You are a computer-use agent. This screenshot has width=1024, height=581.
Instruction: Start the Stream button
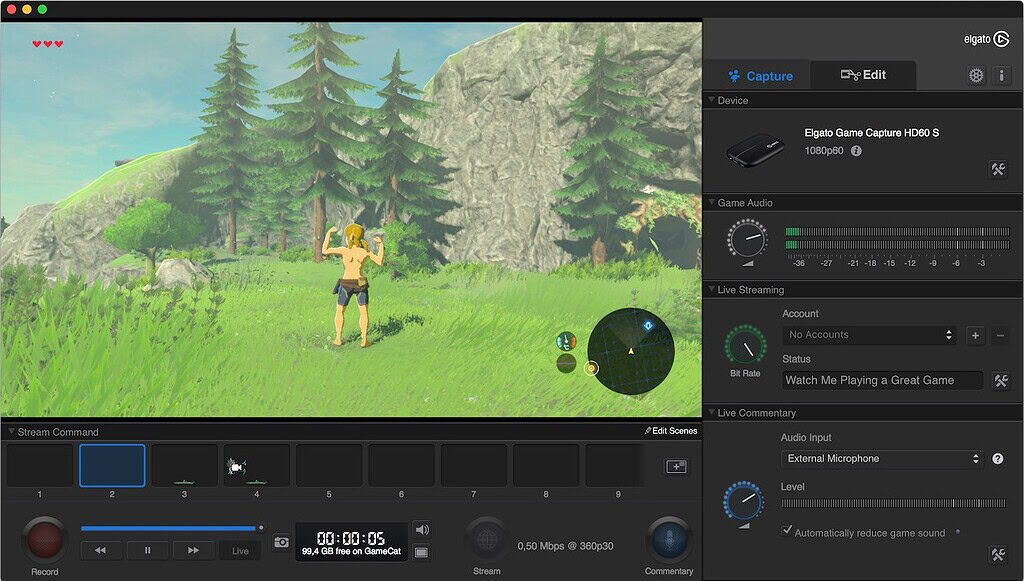coord(487,540)
